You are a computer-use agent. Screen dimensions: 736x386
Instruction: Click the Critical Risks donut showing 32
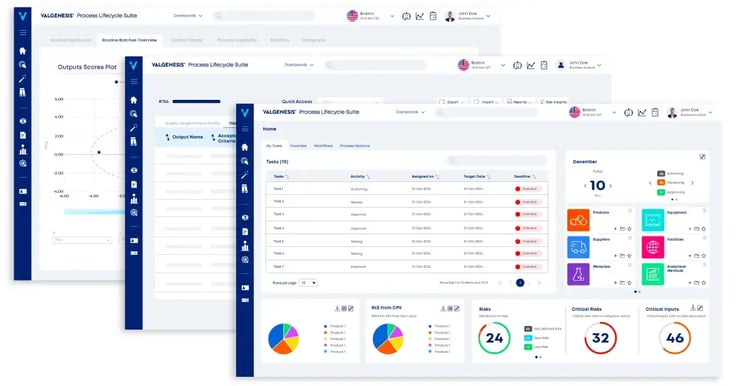pos(600,338)
